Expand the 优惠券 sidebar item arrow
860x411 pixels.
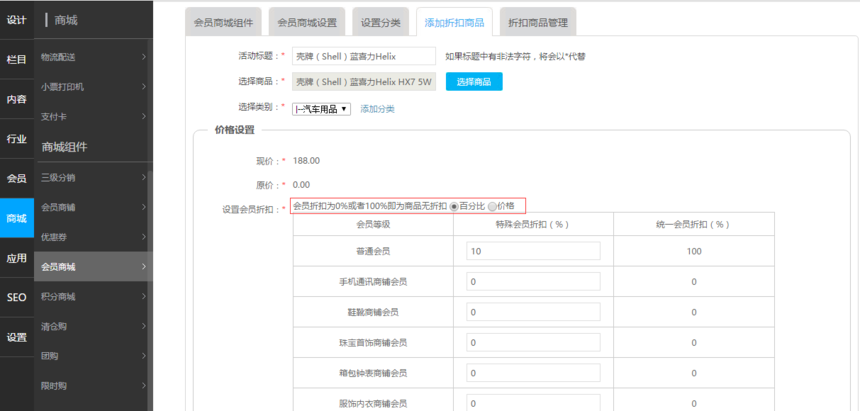[144, 237]
